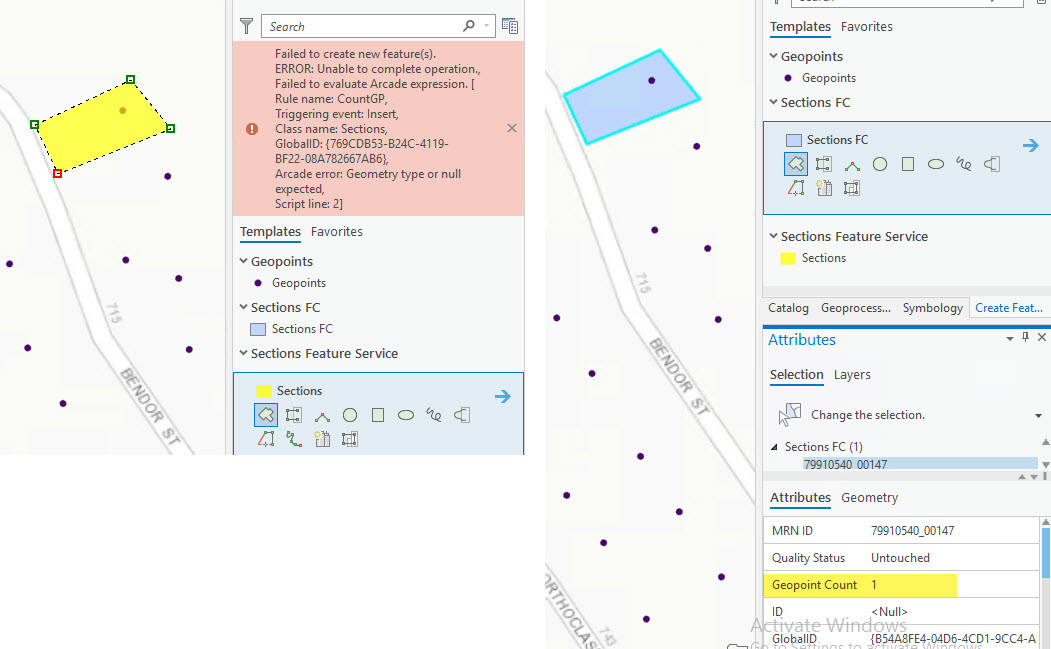
Task: Select Autocomplete Polygon tool in selected Sections FC template
Action: click(x=824, y=164)
